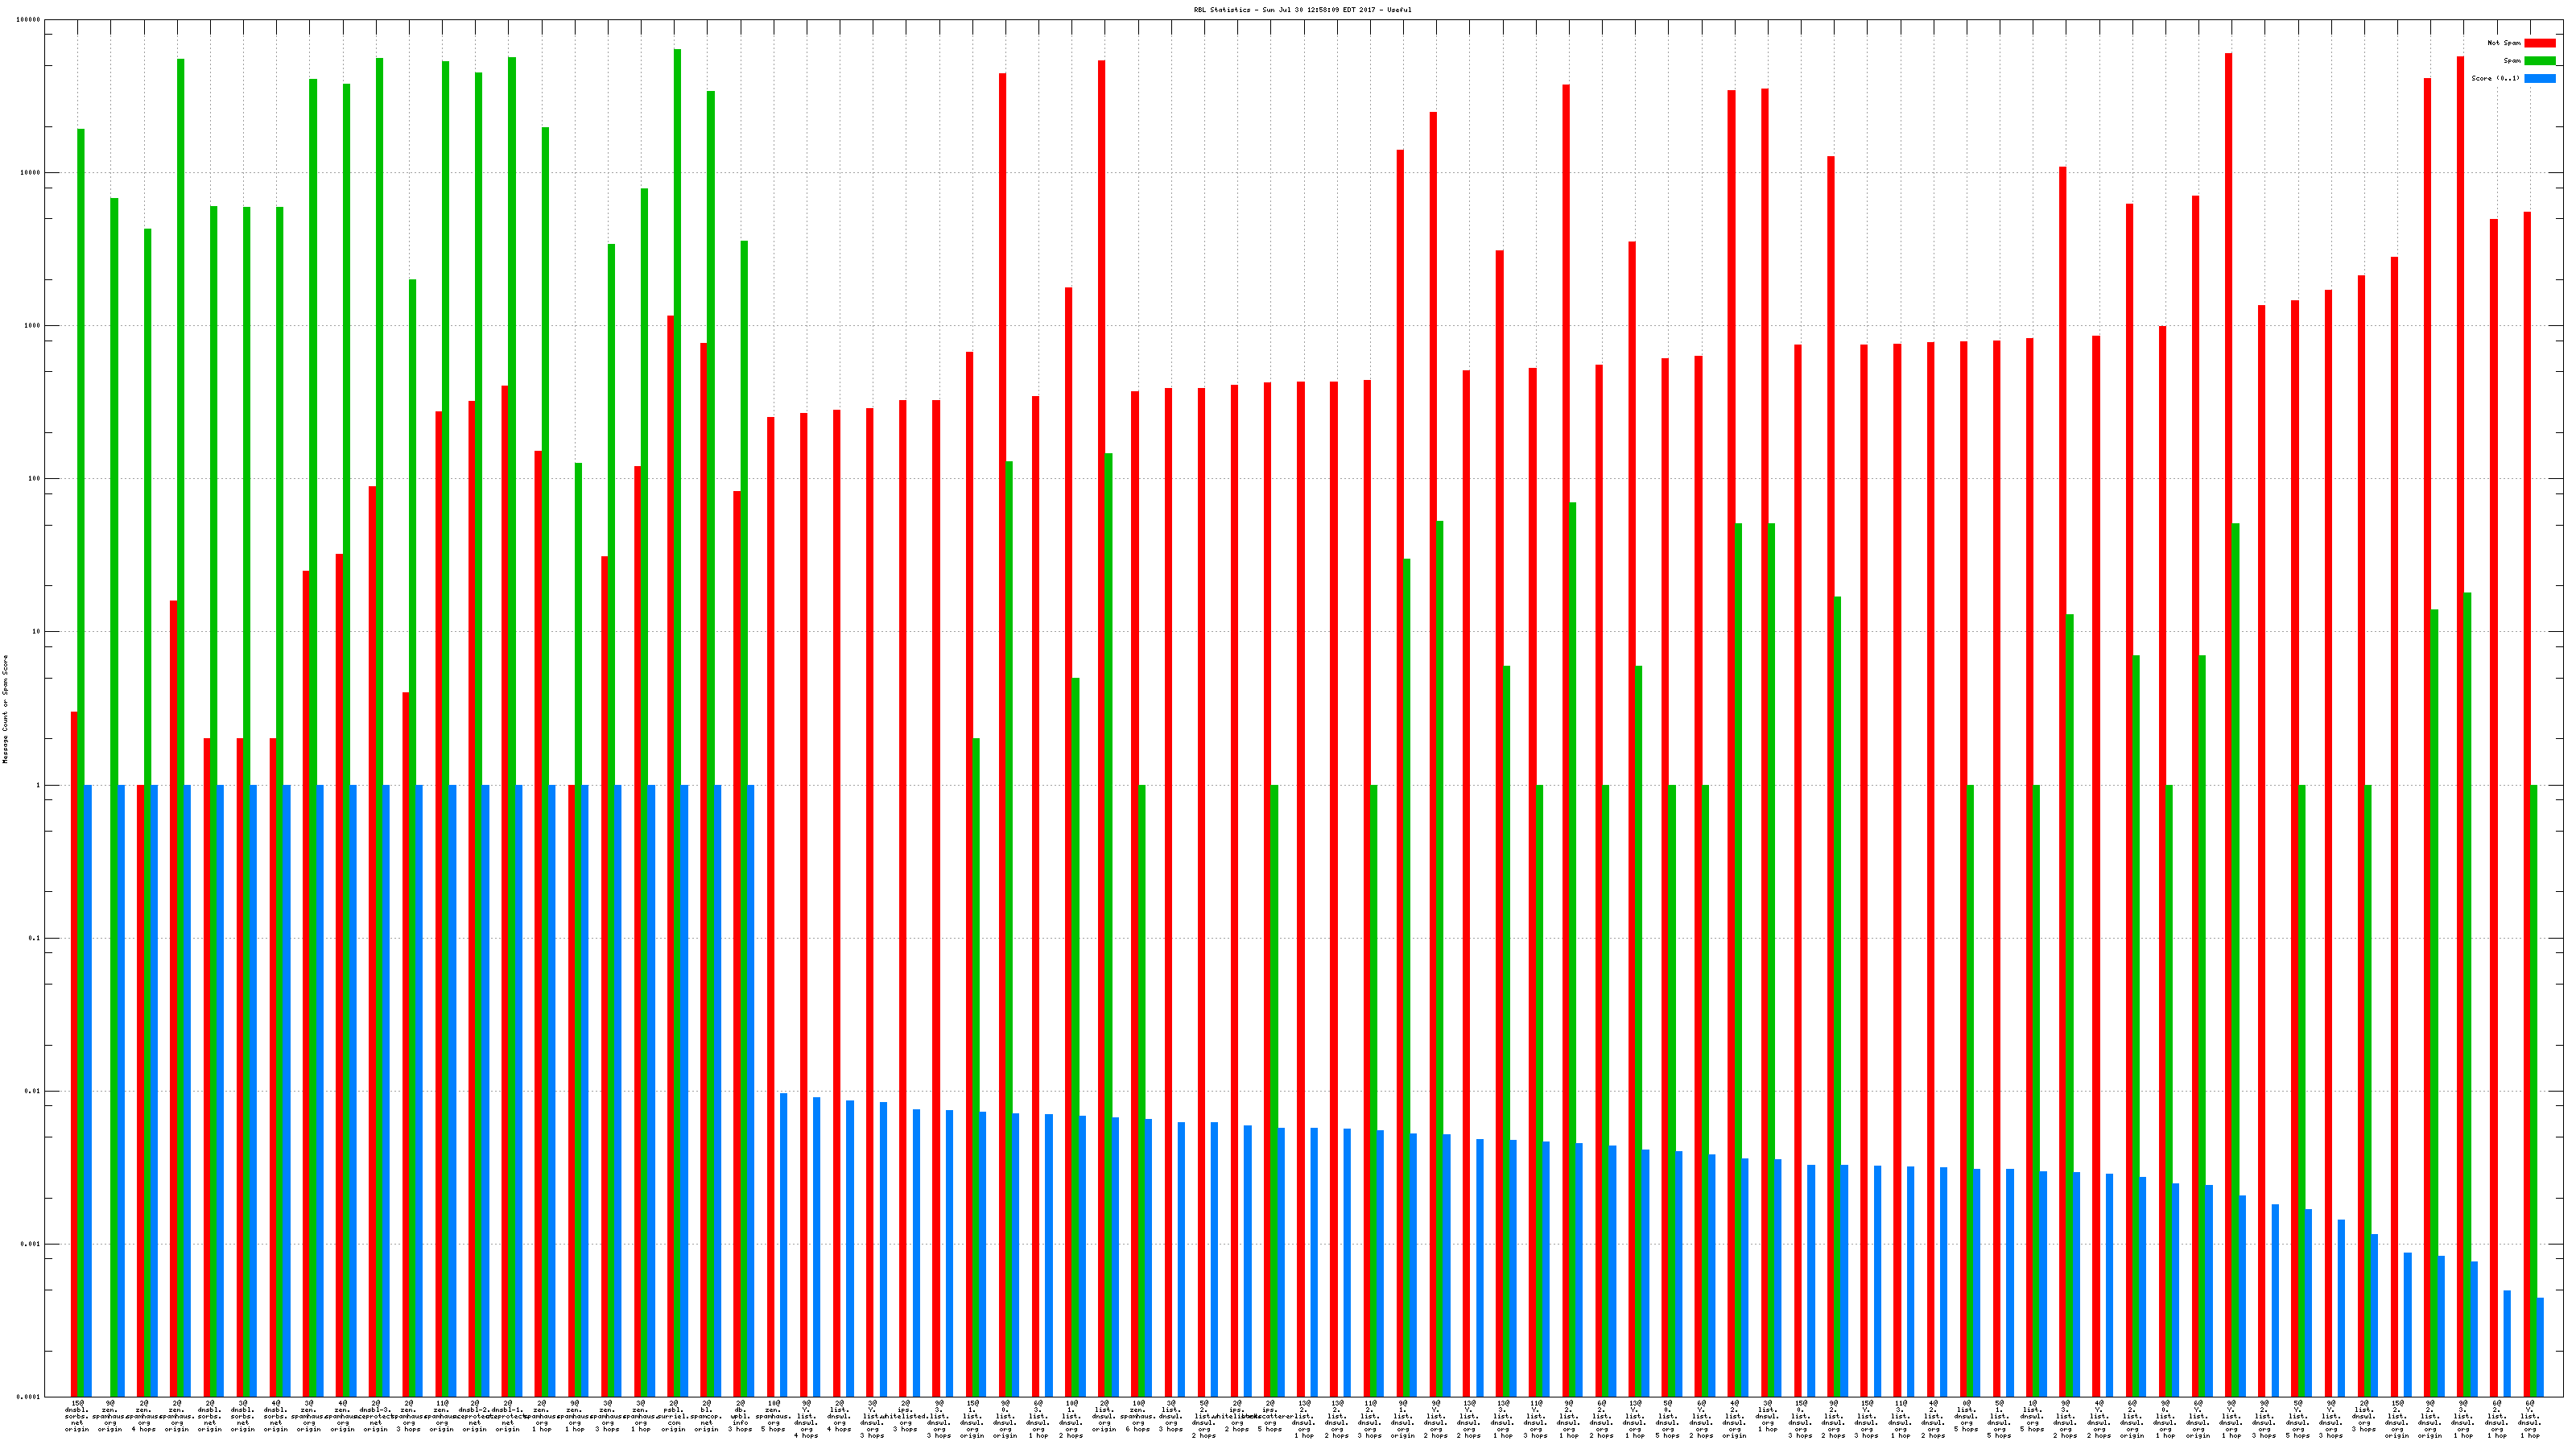
Task: Click the 'db.wpbl.info 3 hops' x-axis label
Action: (740, 1416)
